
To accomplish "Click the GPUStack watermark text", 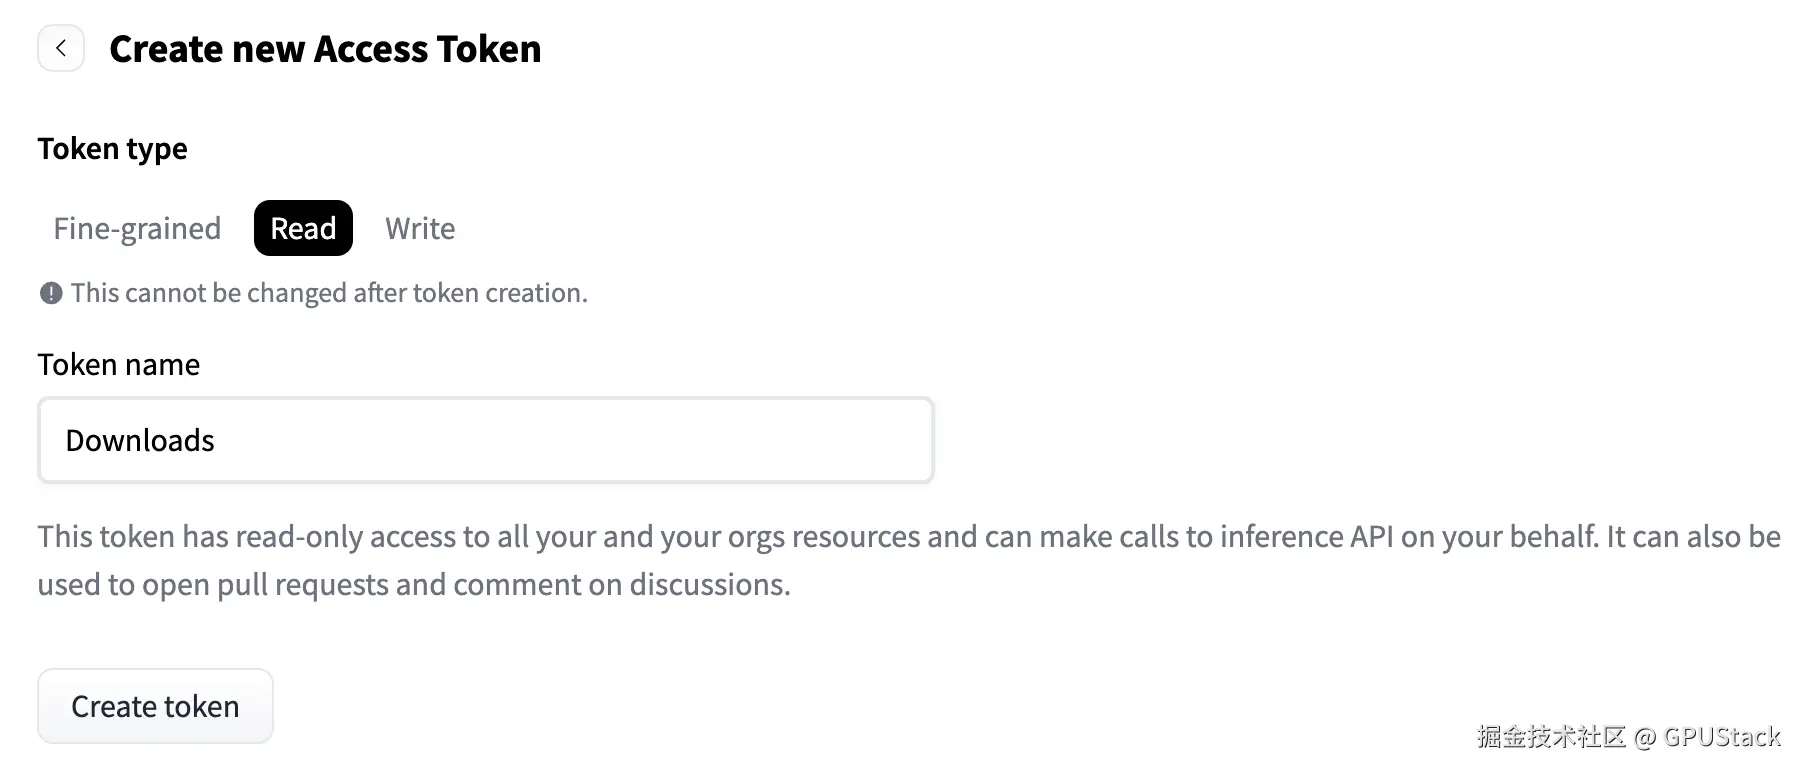I will pyautogui.click(x=1722, y=737).
